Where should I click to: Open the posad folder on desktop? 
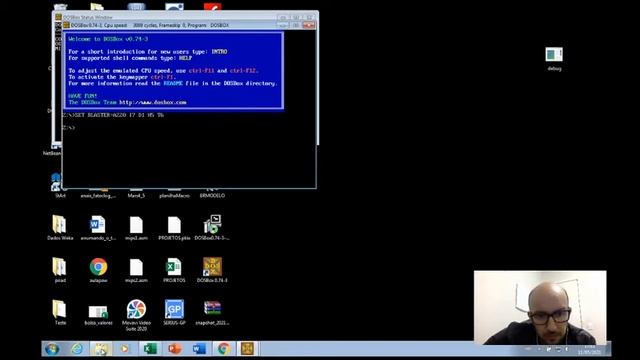click(x=60, y=267)
